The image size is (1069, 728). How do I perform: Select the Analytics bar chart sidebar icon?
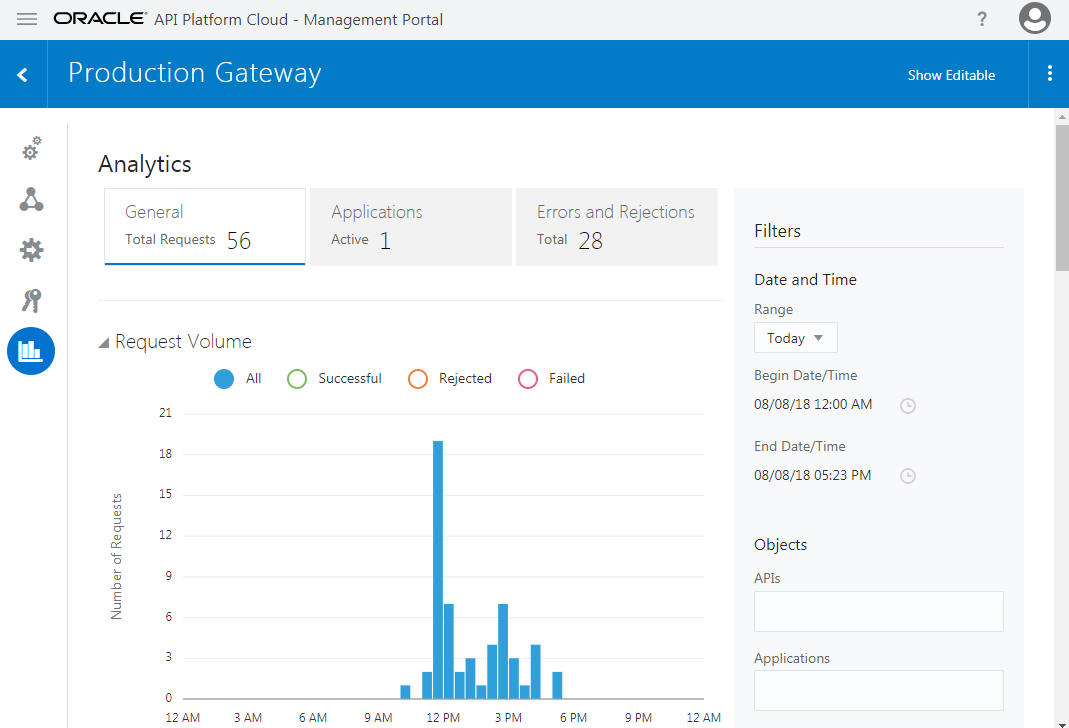pos(31,351)
